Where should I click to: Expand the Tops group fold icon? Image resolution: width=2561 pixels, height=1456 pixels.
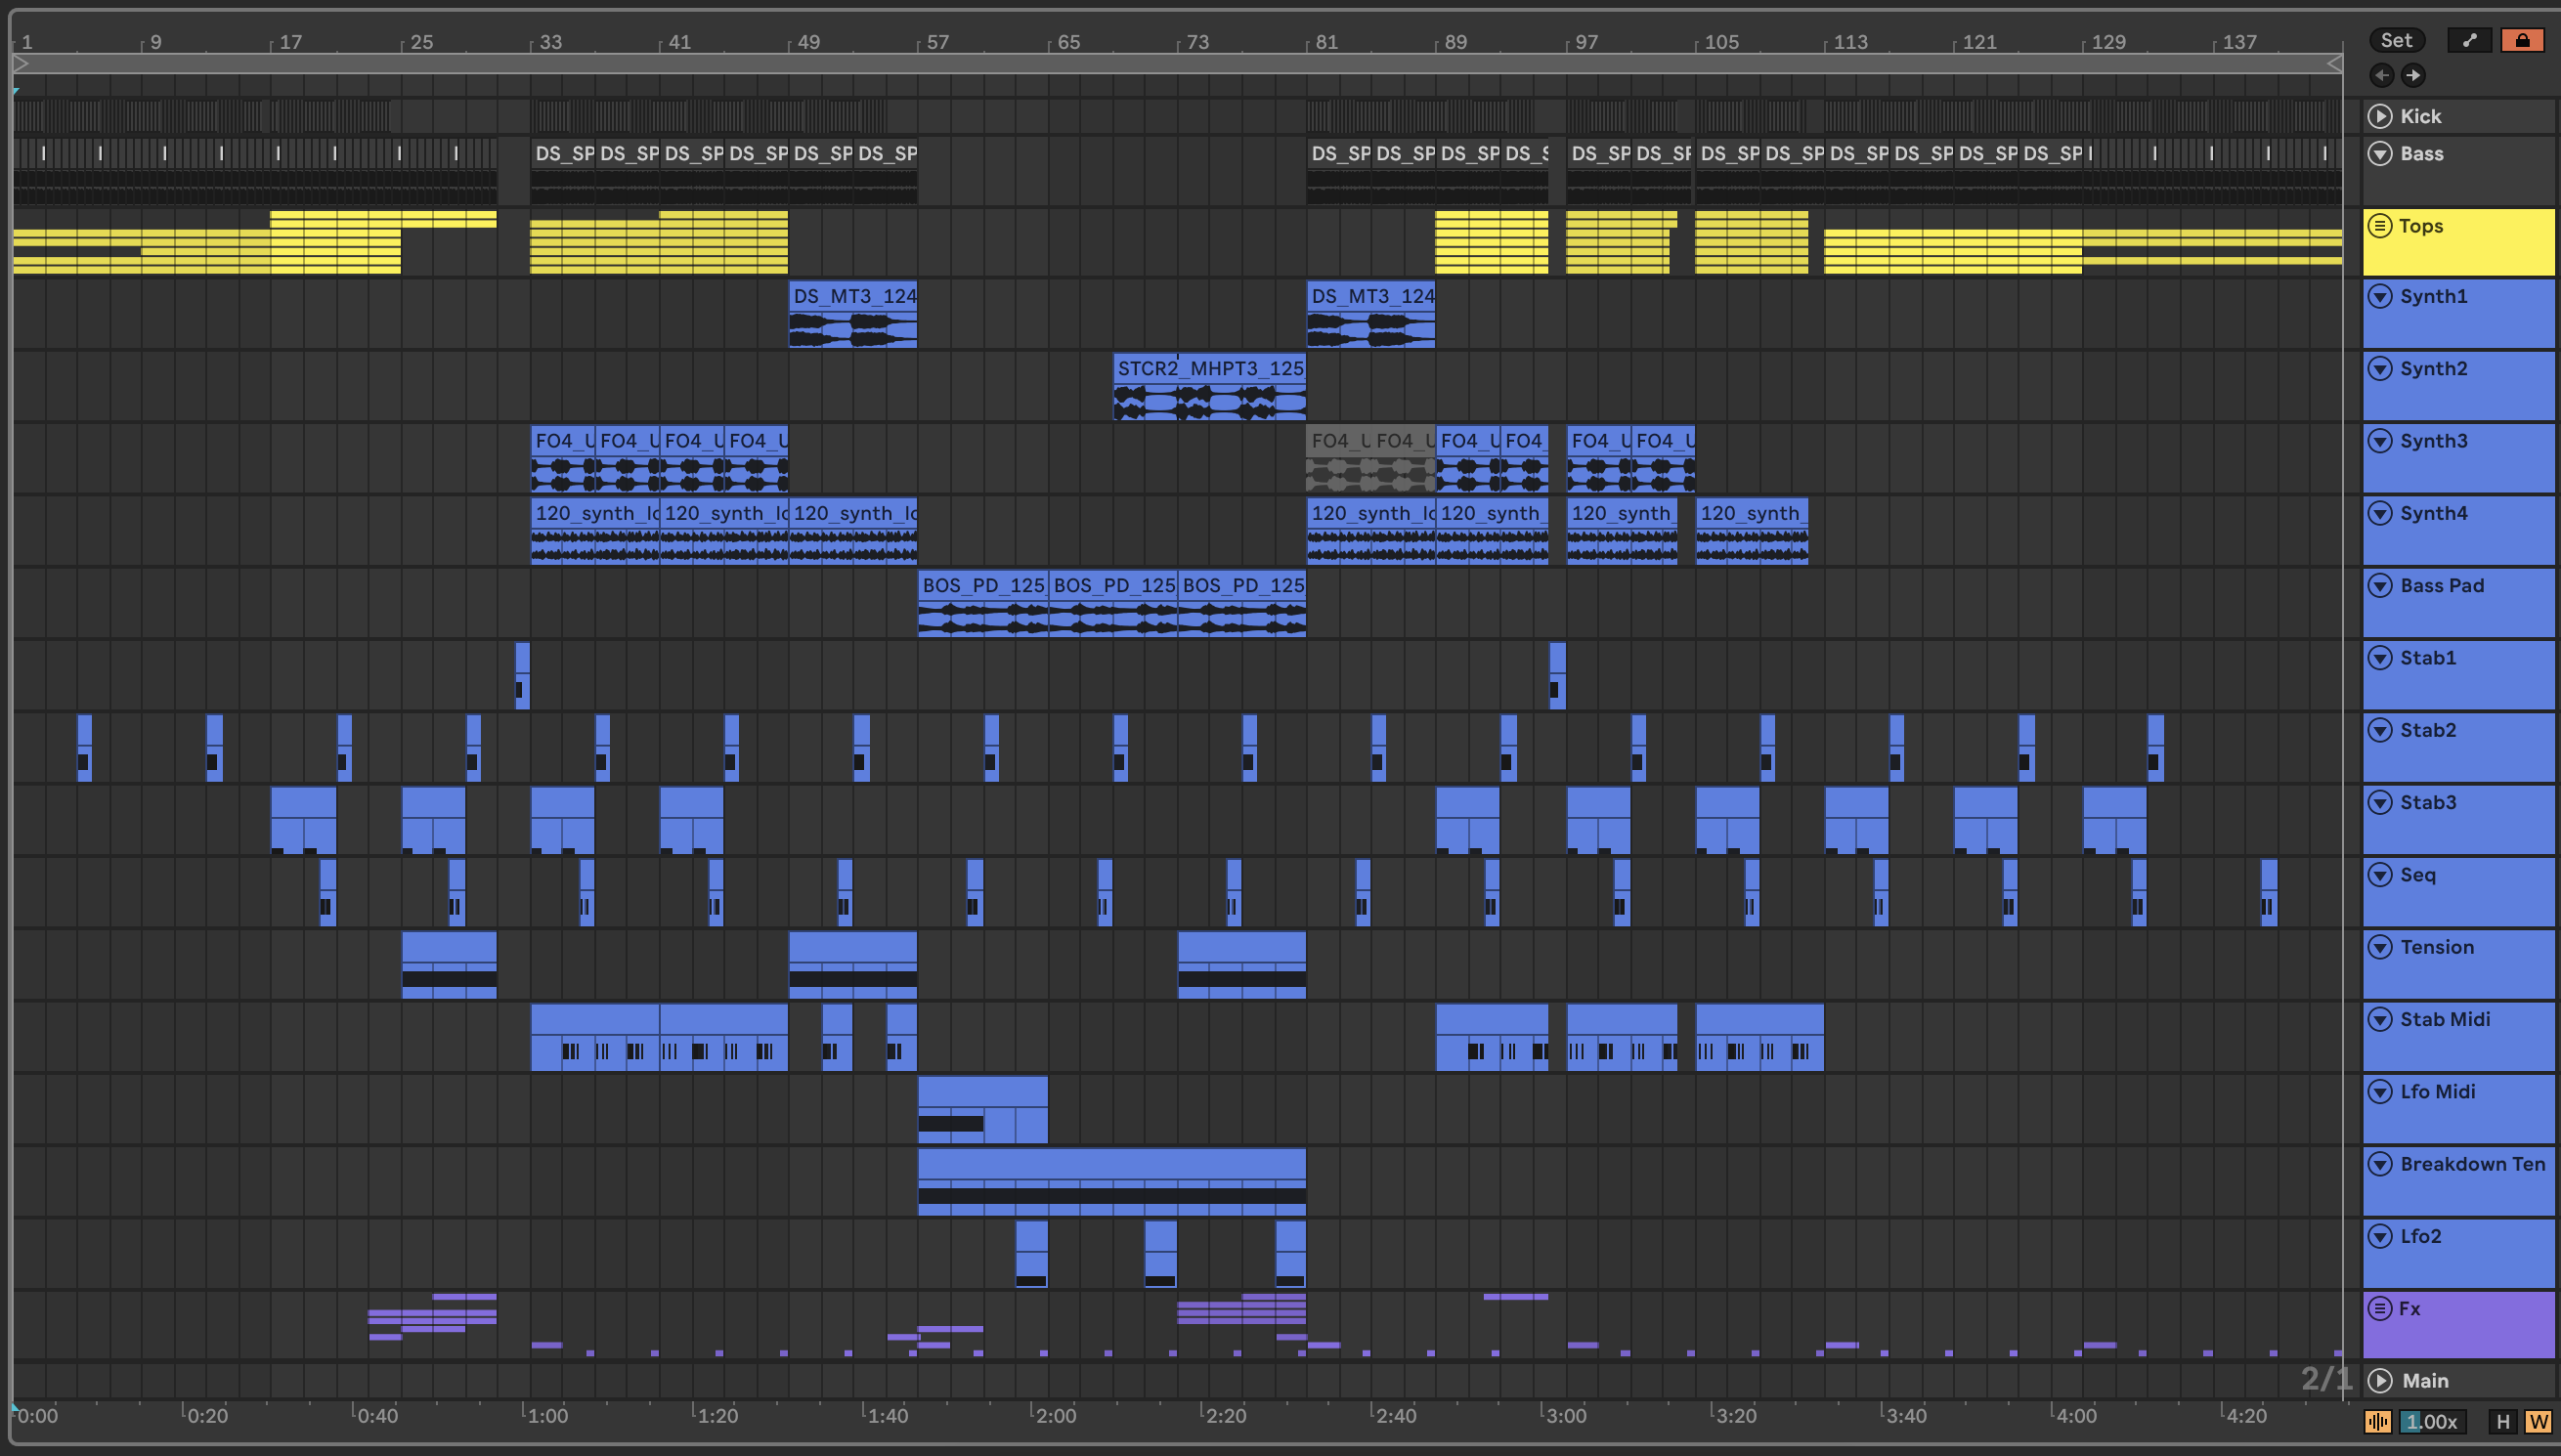[2380, 226]
